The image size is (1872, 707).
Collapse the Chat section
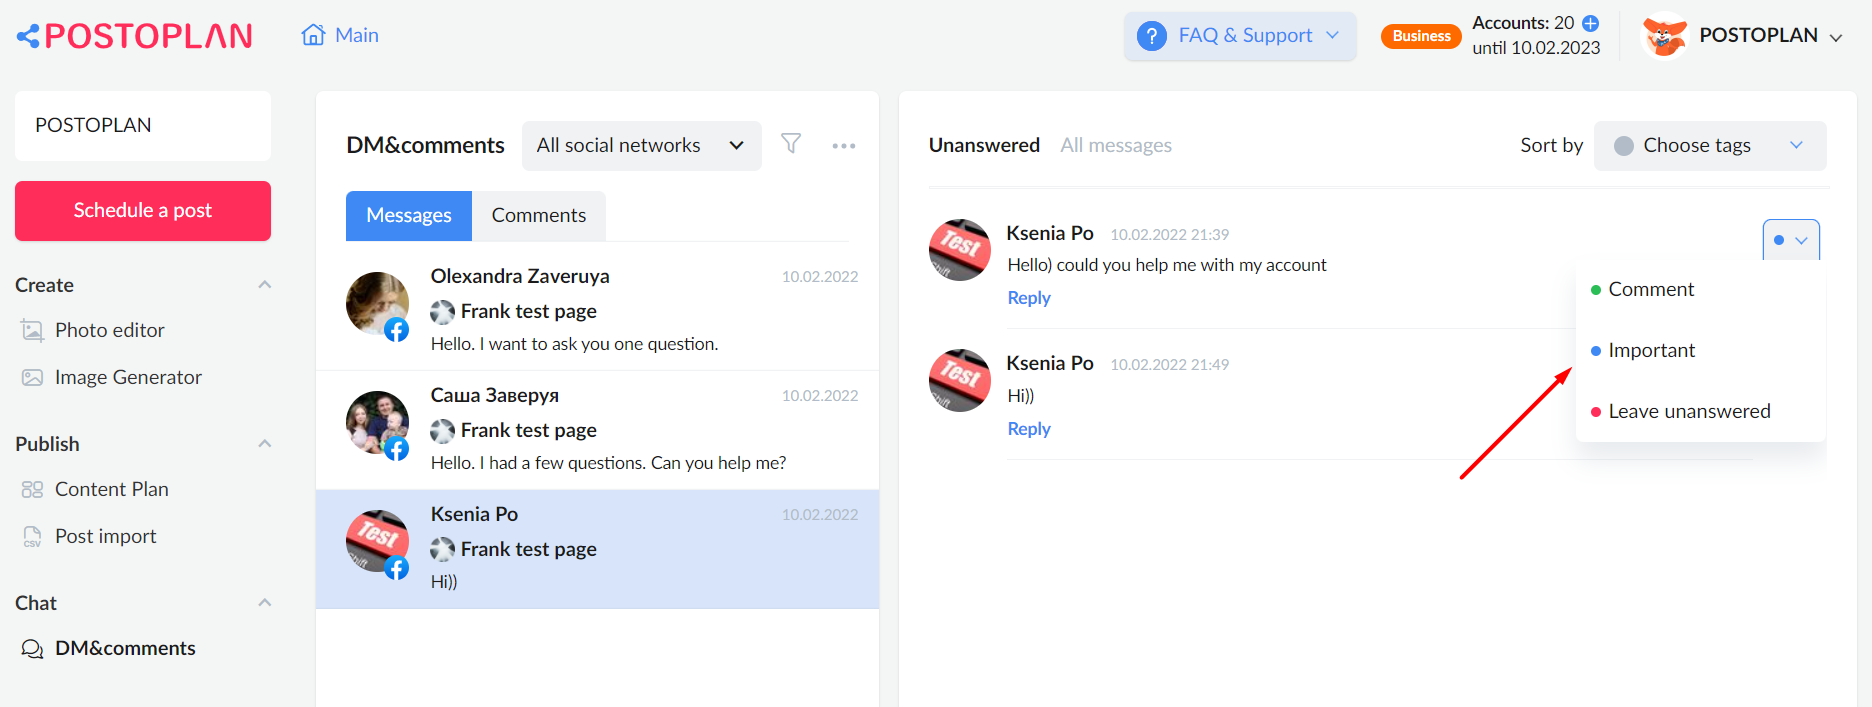click(265, 603)
